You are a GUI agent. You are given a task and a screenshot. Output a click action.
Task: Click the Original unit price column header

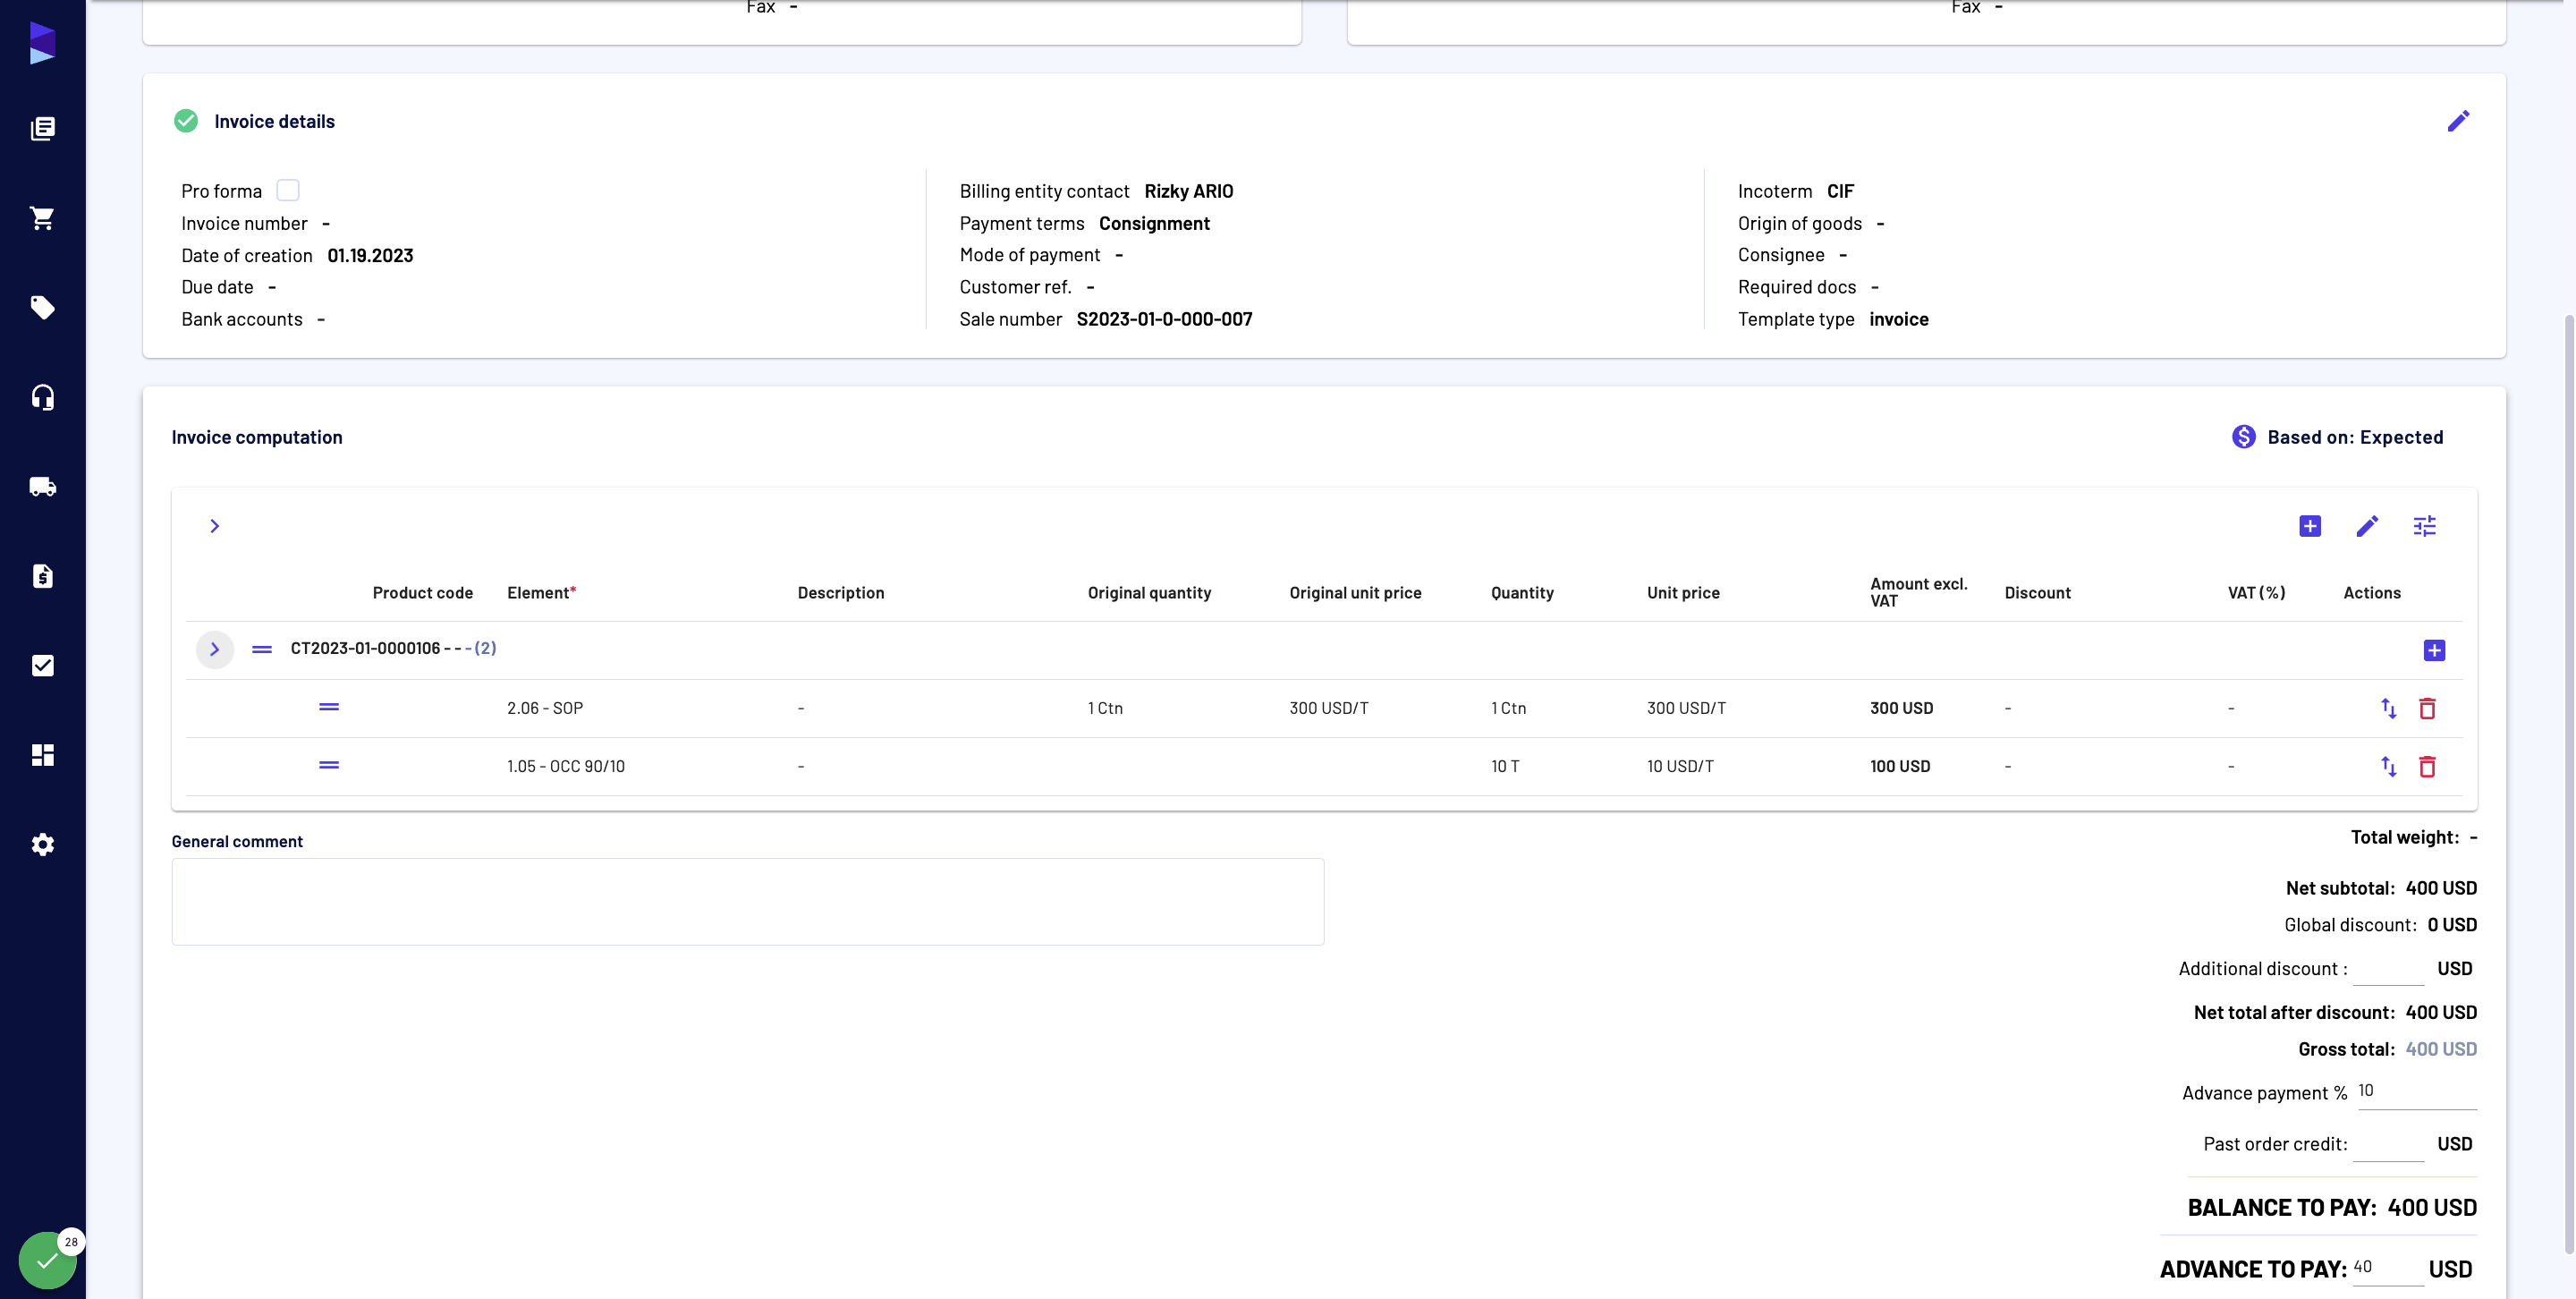(x=1355, y=593)
